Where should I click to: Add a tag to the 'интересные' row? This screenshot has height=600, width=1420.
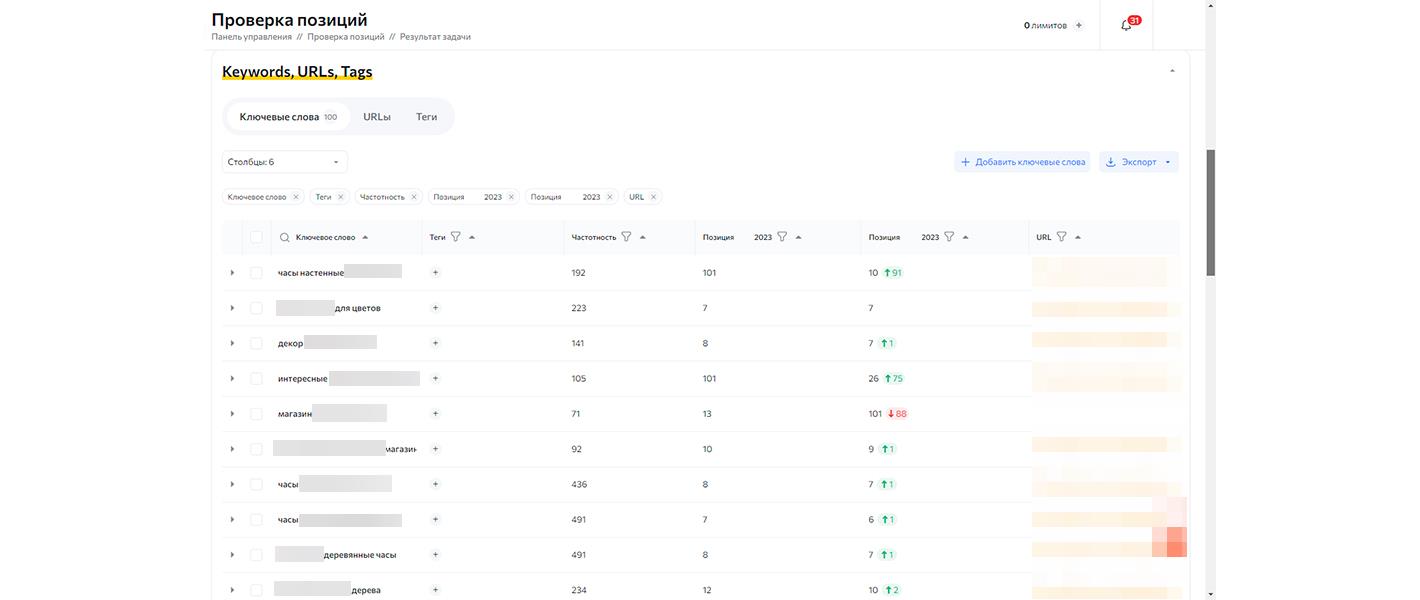tap(435, 378)
